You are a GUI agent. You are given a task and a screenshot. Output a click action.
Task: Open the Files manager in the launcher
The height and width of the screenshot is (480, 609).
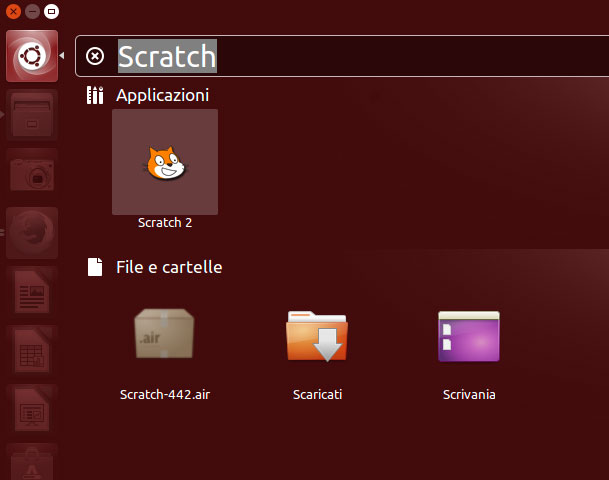(x=32, y=115)
